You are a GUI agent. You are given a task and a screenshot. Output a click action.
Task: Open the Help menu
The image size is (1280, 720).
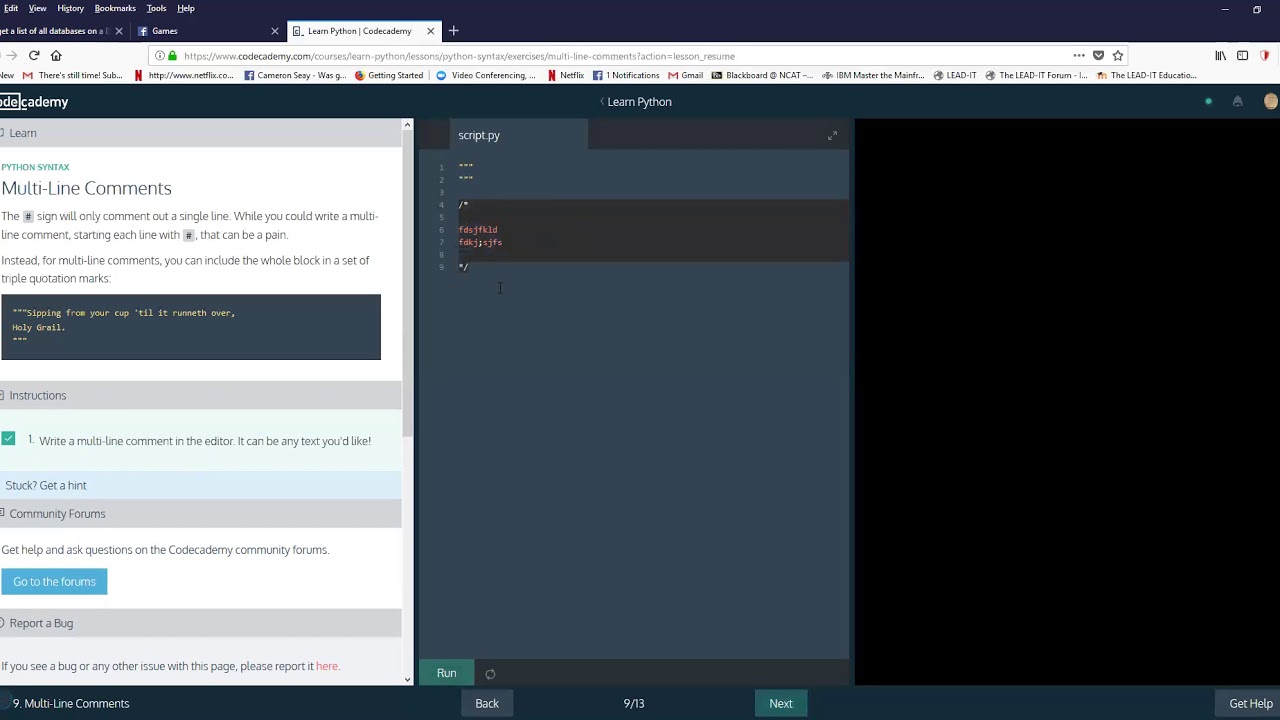(186, 8)
